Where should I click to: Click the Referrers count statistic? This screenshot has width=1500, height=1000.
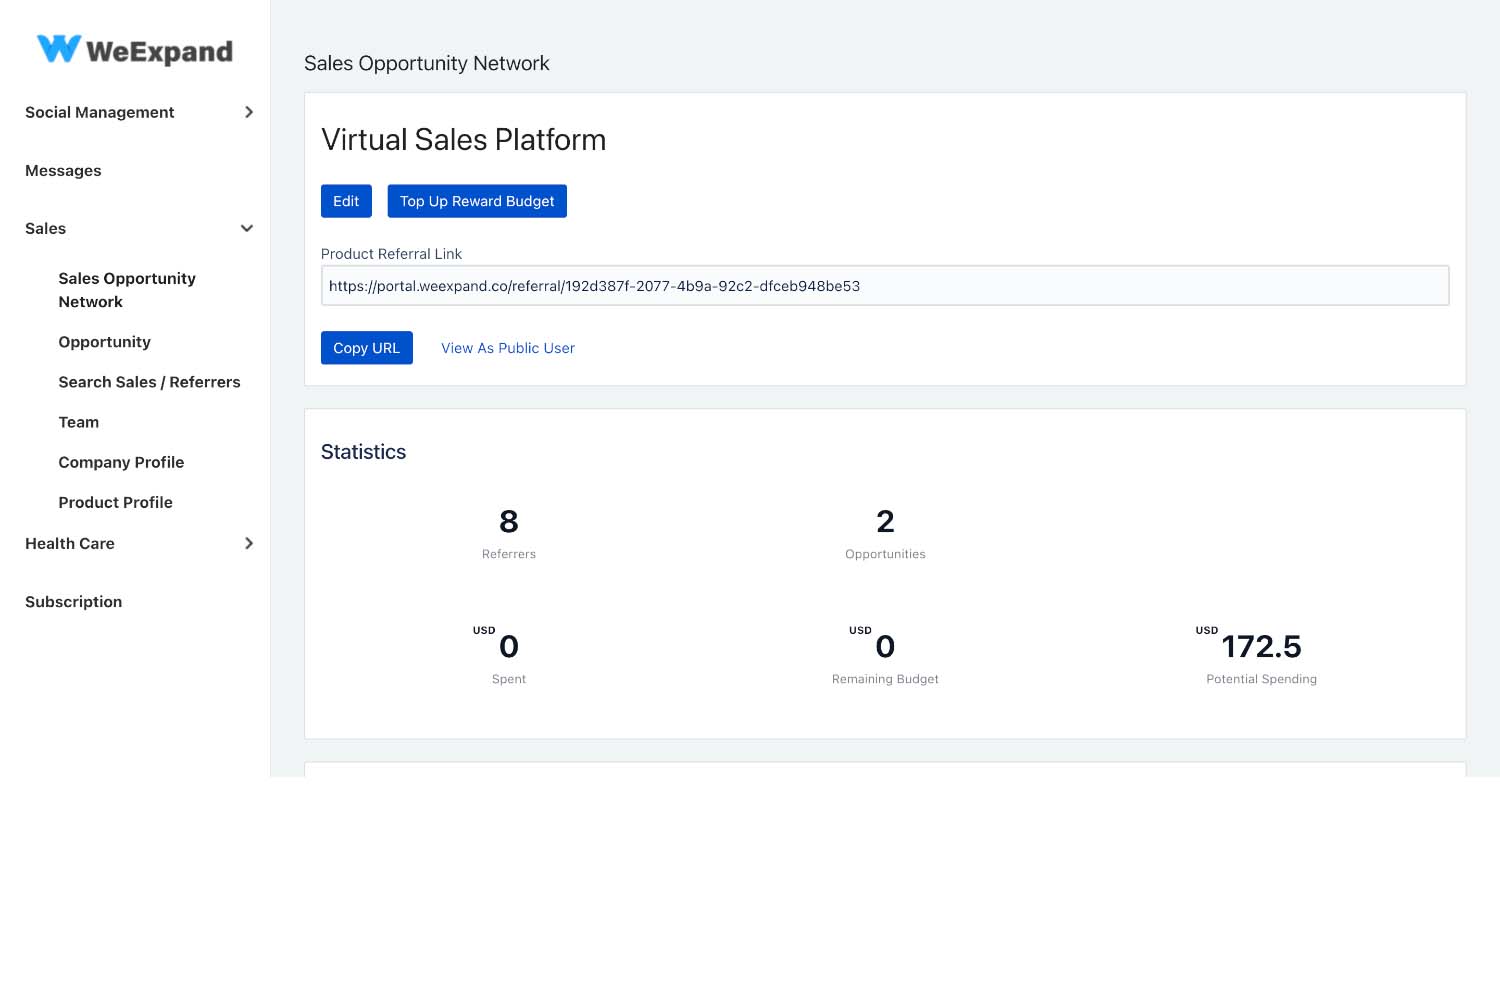click(x=508, y=522)
